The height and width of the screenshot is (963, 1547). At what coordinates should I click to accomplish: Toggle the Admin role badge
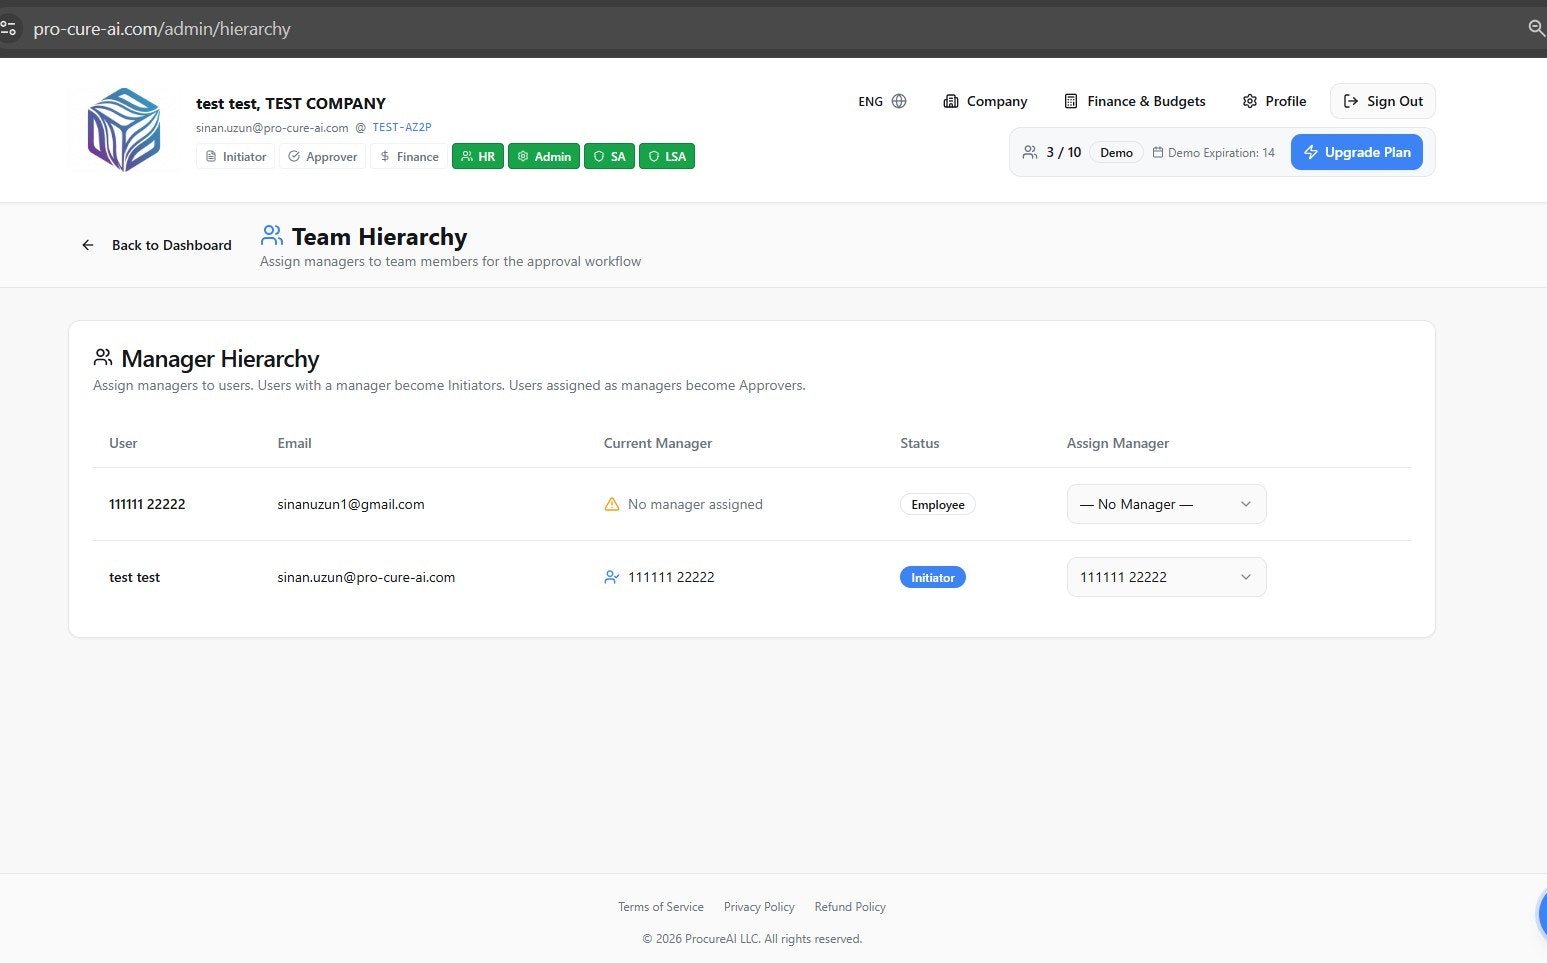click(x=544, y=156)
